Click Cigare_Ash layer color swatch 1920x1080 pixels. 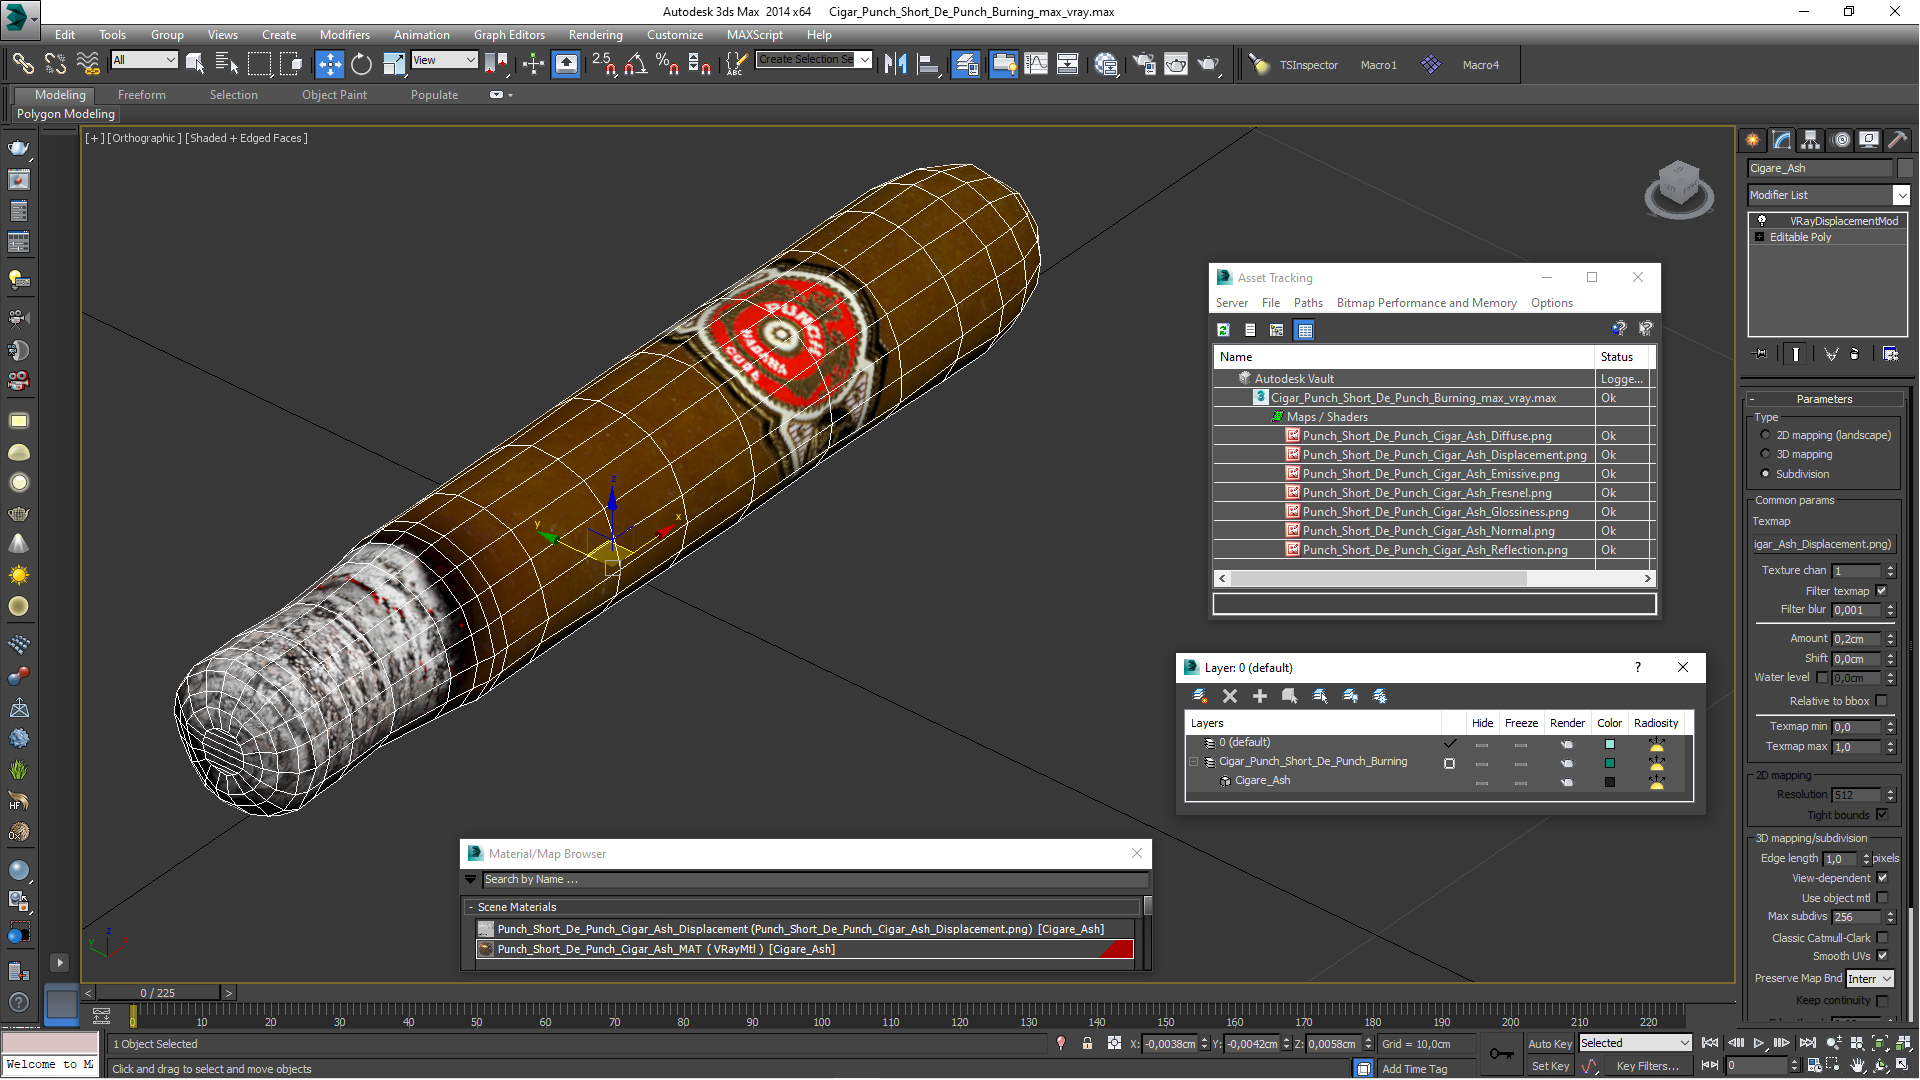click(x=1610, y=782)
